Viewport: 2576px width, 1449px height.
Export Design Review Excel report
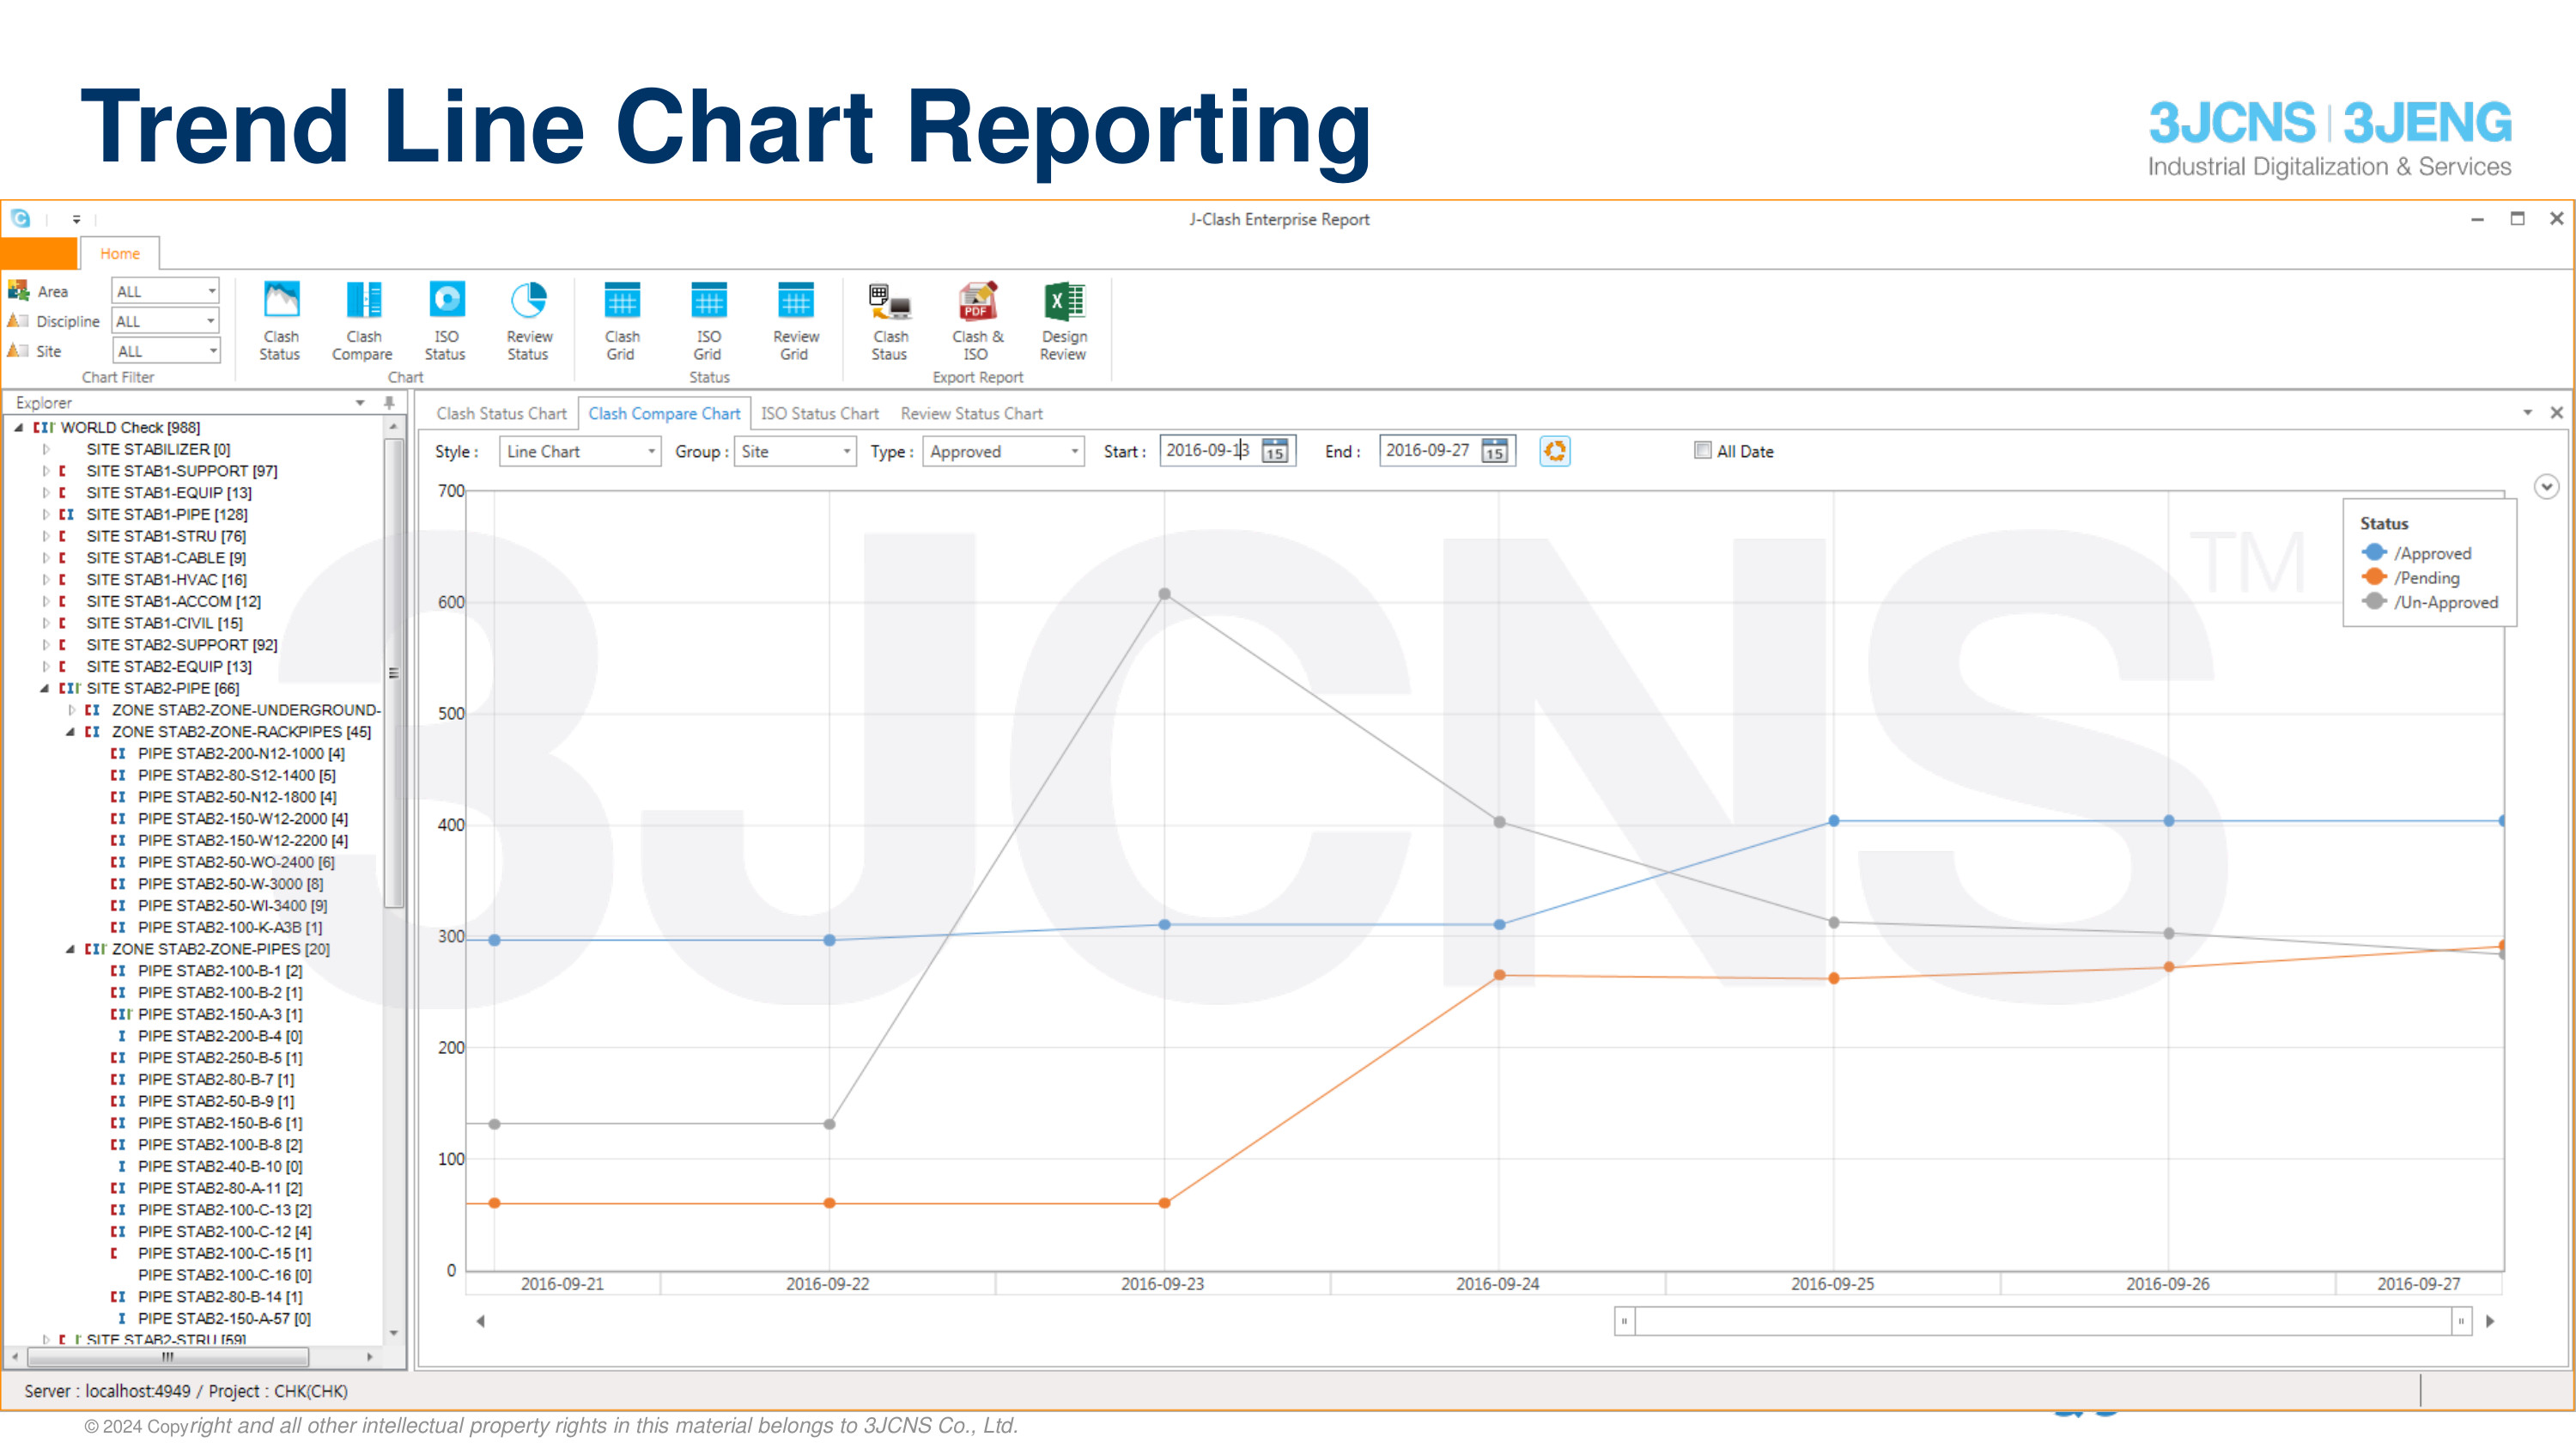coord(1063,322)
